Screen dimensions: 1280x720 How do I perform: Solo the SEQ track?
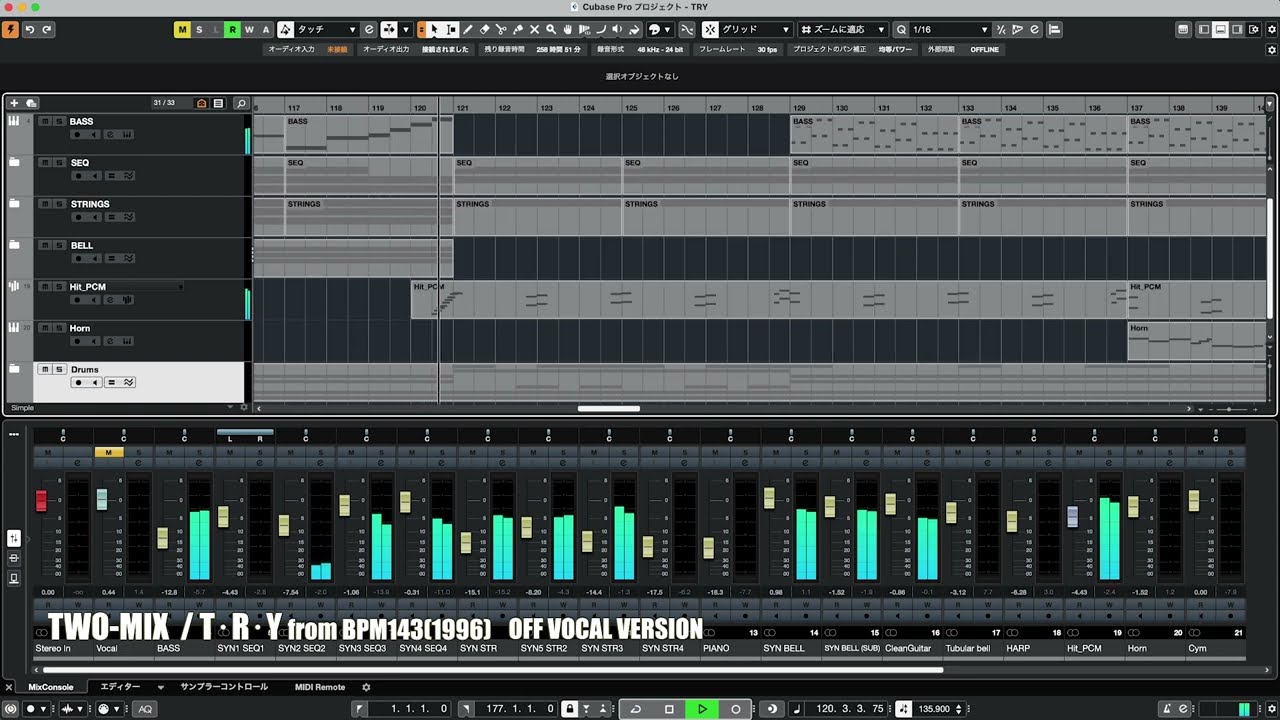(59, 162)
